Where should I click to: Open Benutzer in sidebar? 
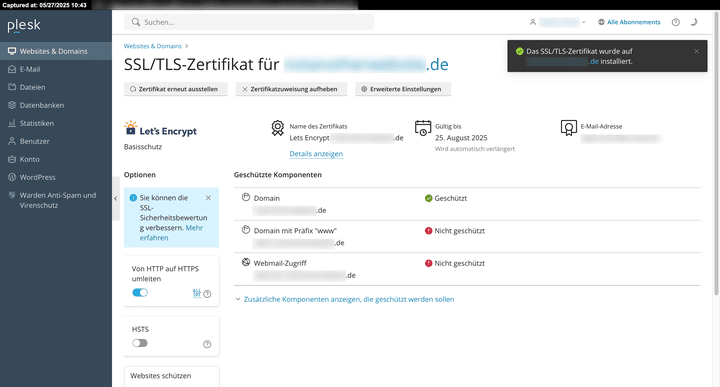tap(56, 141)
